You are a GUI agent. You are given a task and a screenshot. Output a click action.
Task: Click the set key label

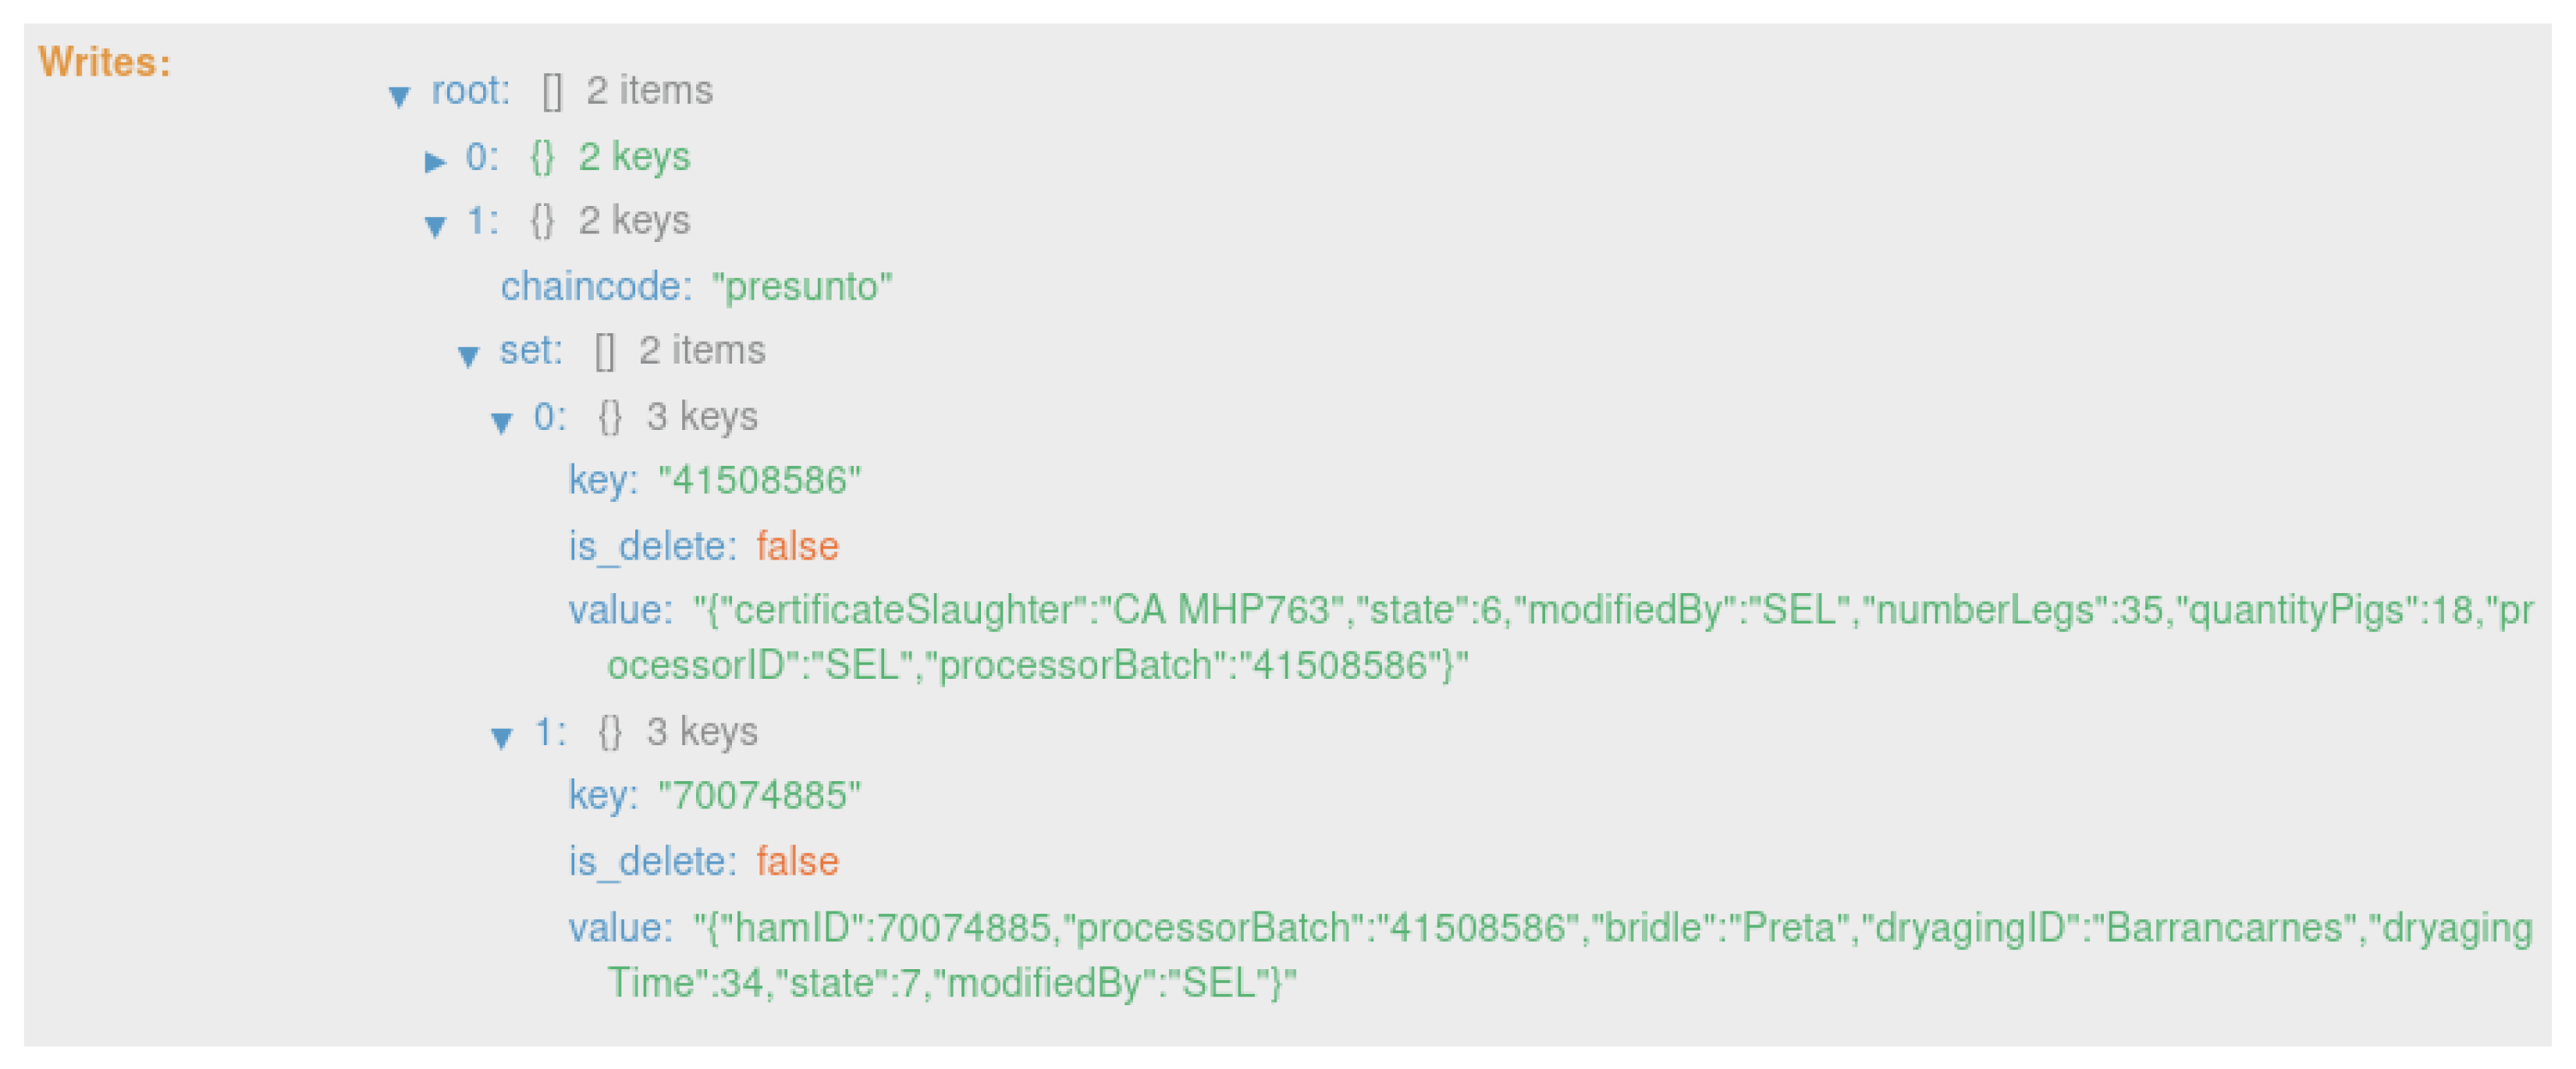point(530,351)
